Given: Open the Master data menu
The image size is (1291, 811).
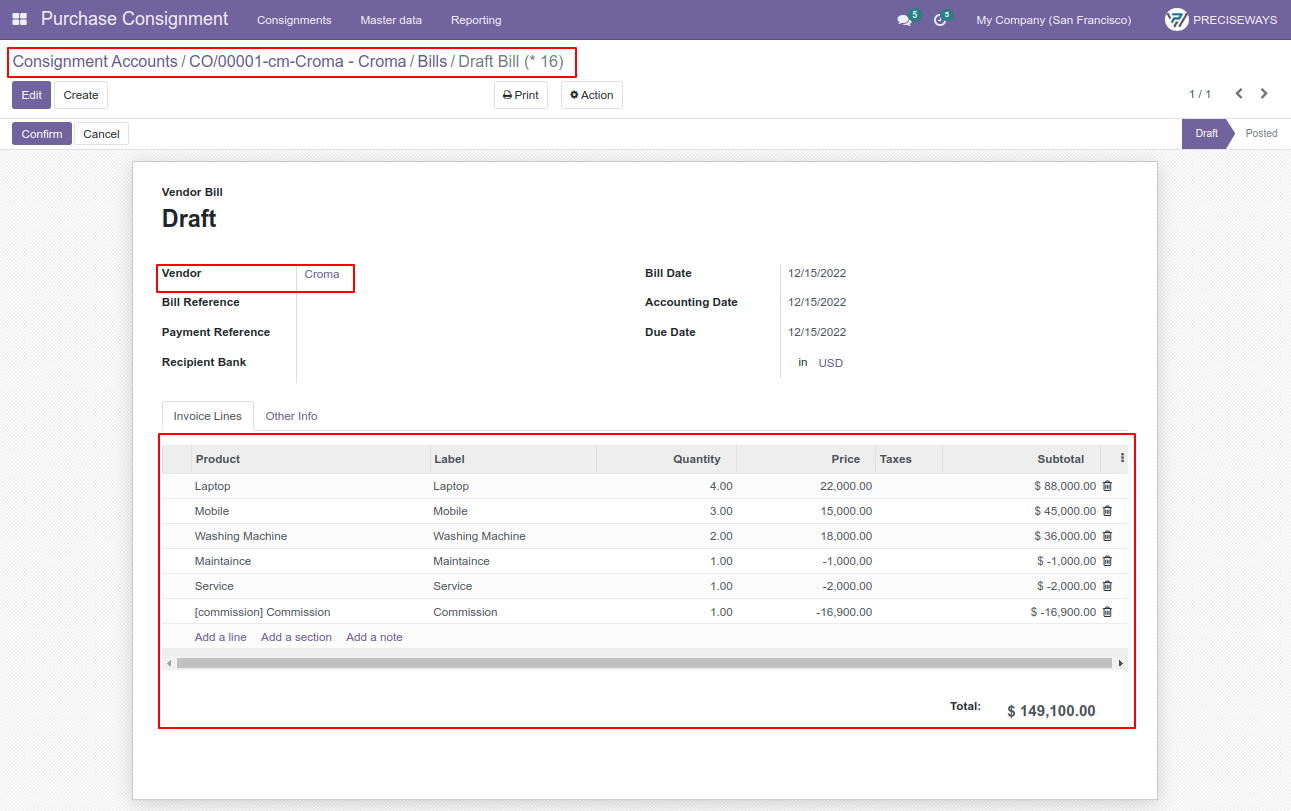Looking at the screenshot, I should [391, 20].
